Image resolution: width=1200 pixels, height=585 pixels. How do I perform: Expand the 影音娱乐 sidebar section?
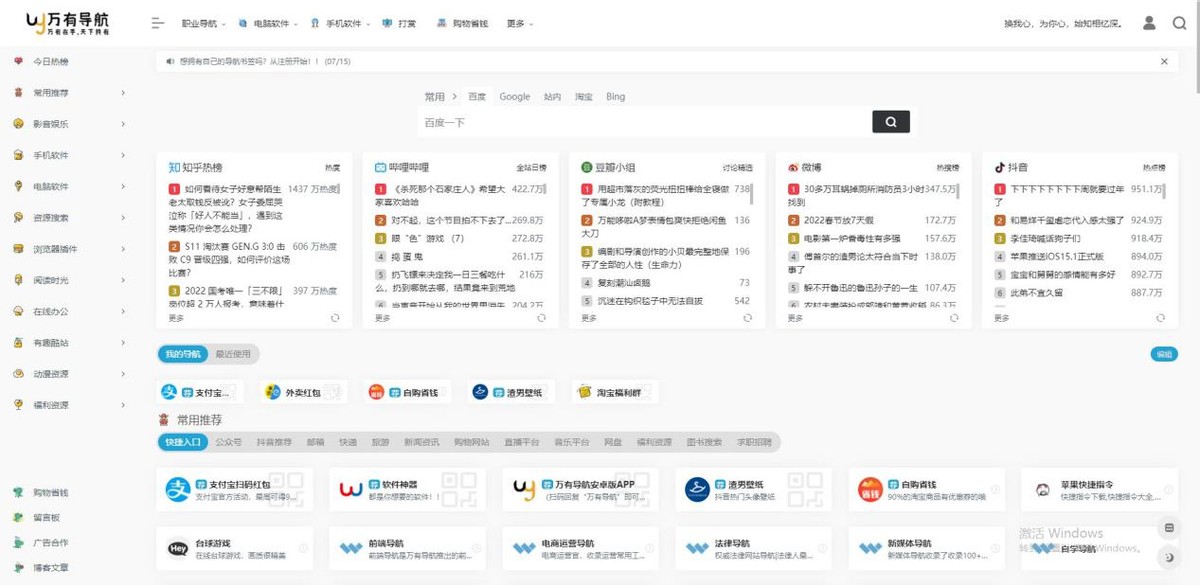123,124
